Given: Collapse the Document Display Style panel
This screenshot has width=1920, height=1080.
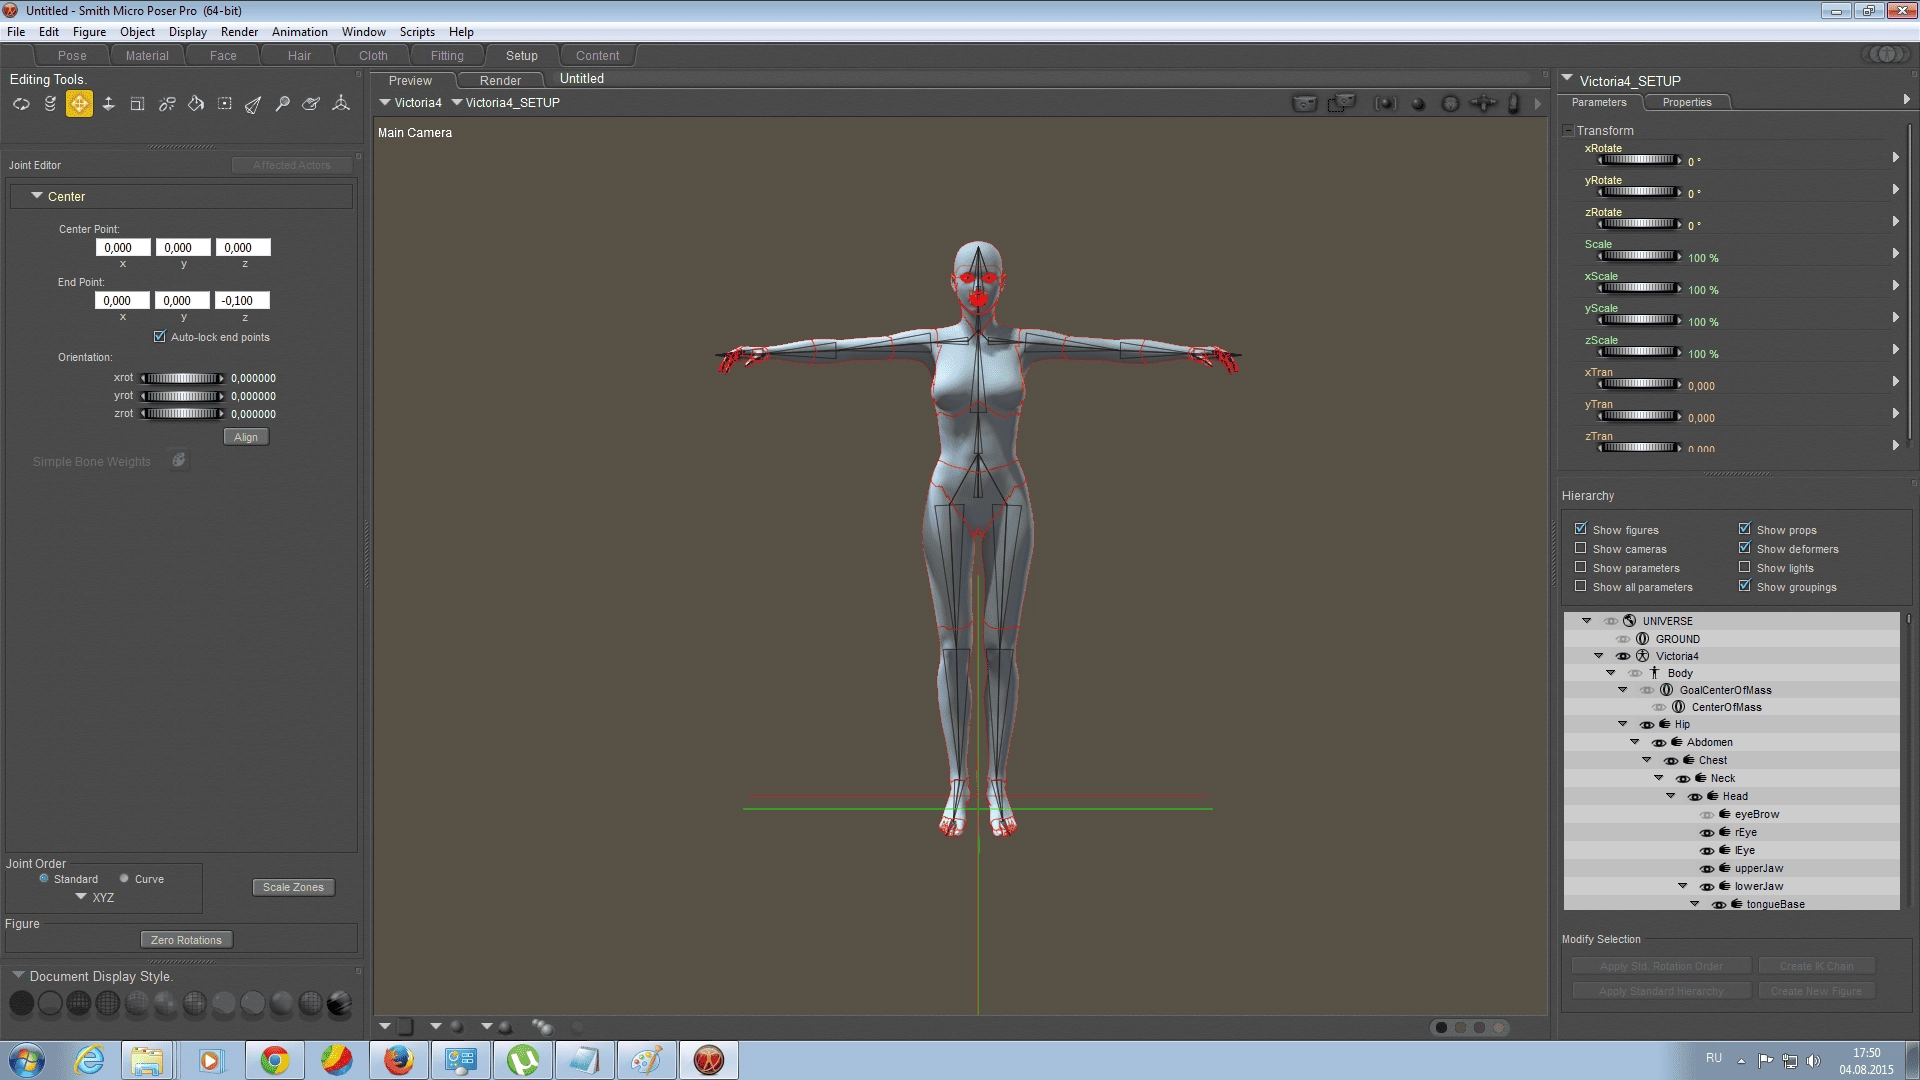Looking at the screenshot, I should coord(18,975).
